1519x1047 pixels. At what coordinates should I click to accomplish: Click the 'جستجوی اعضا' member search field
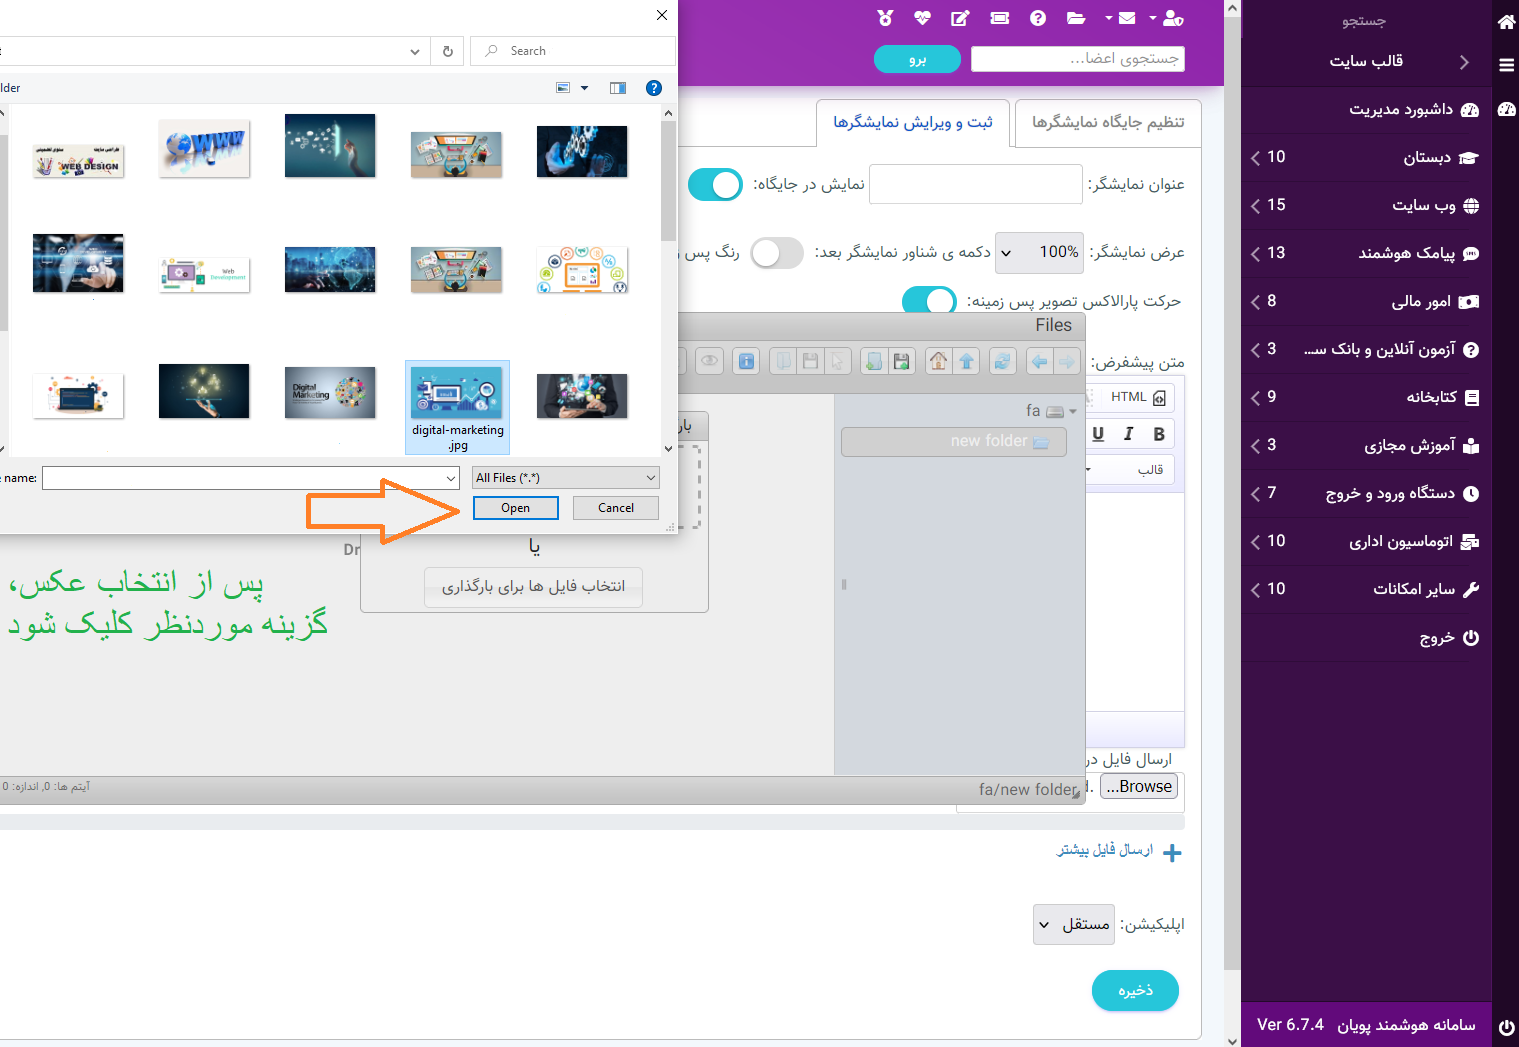1078,59
